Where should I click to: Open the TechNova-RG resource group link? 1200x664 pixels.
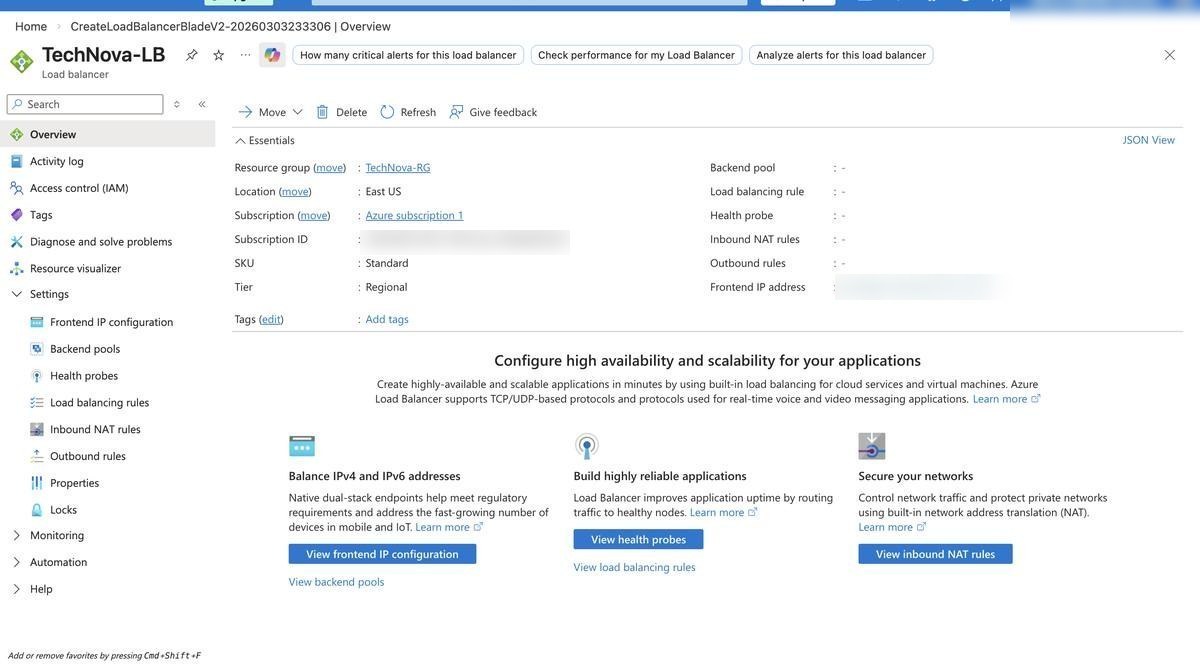(398, 167)
